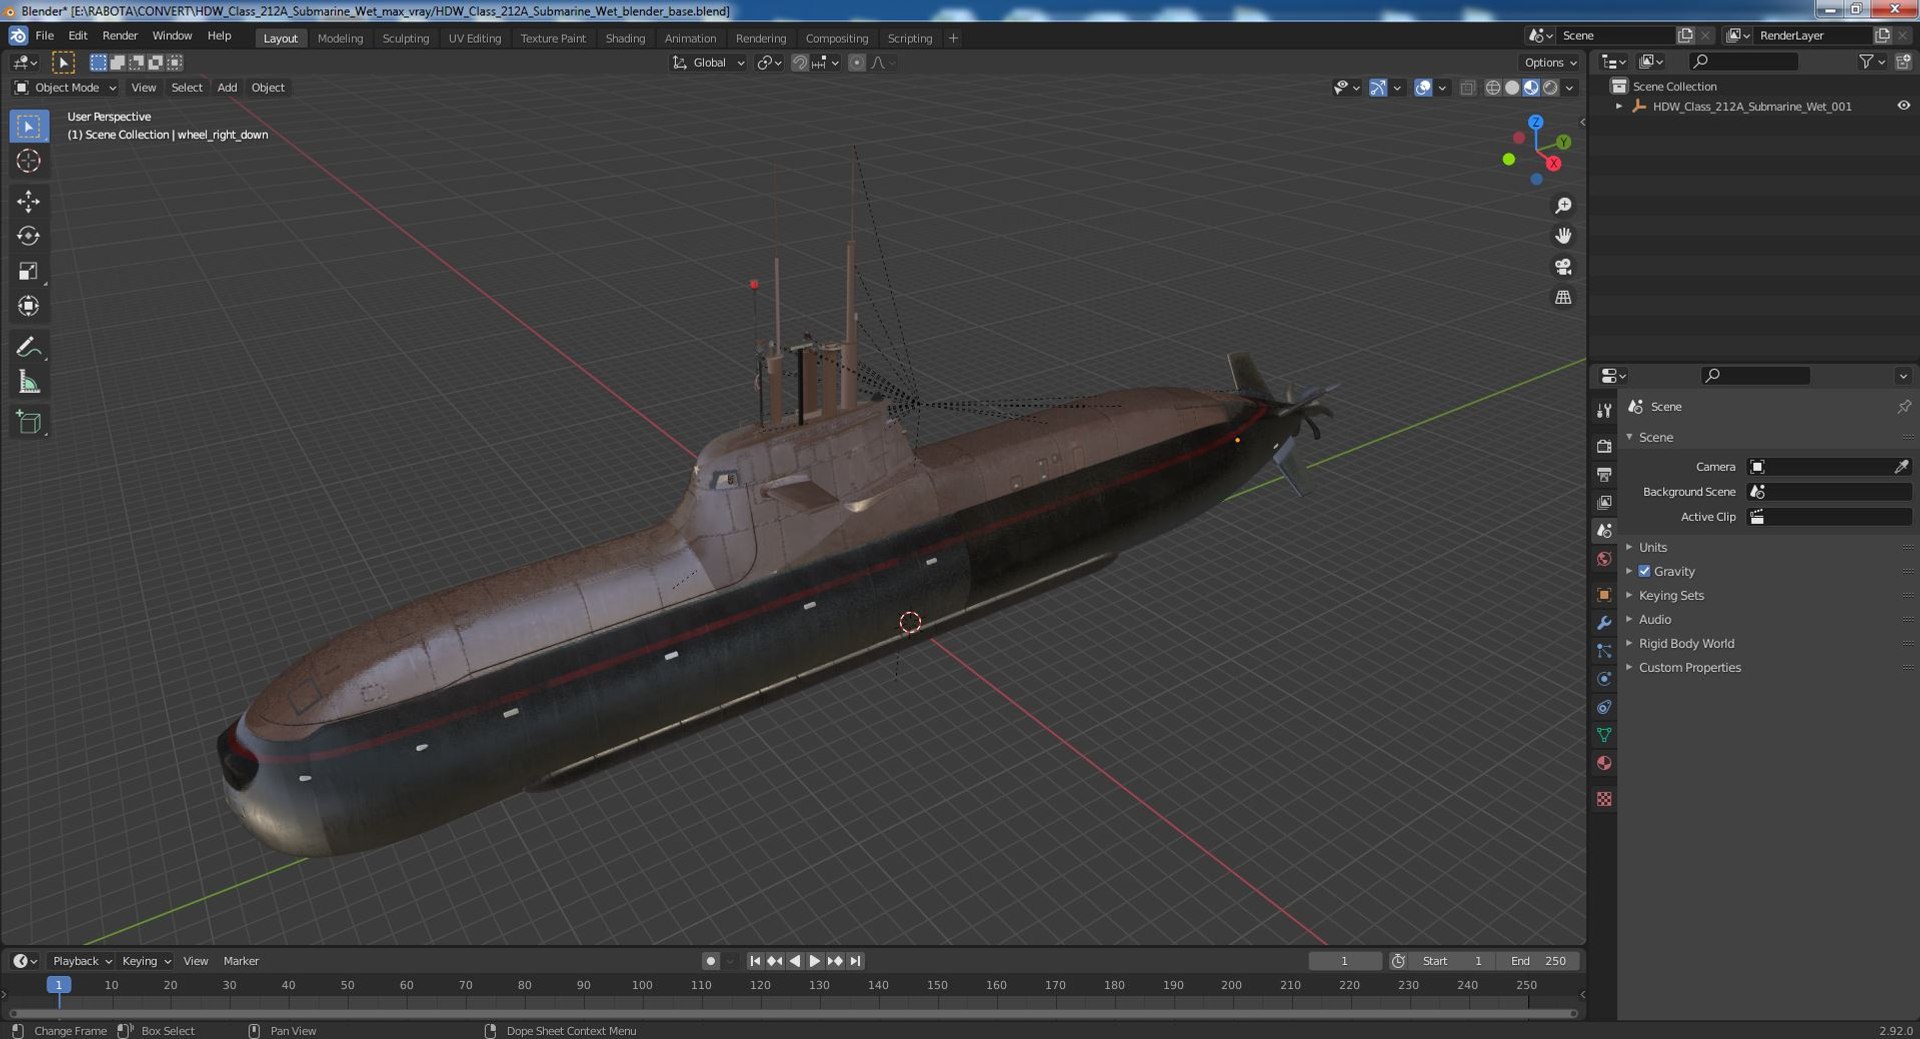
Task: Click the zoom viewport magnifier icon
Action: [1563, 205]
